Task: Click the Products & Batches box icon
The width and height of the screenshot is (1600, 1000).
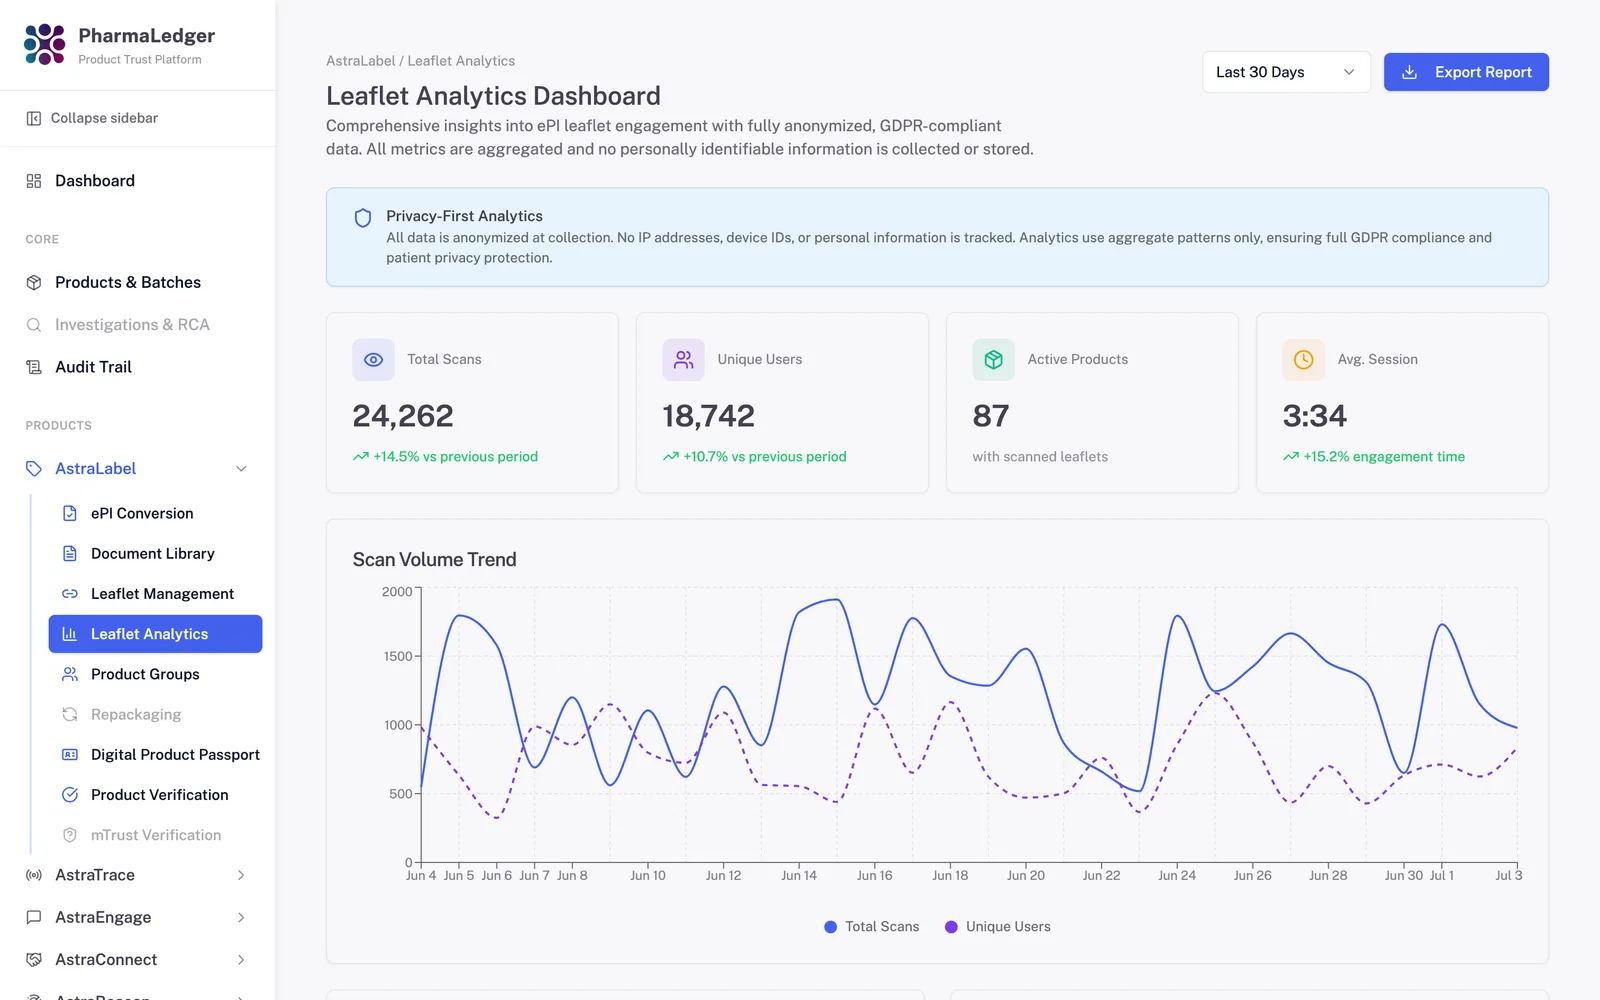Action: coord(34,283)
